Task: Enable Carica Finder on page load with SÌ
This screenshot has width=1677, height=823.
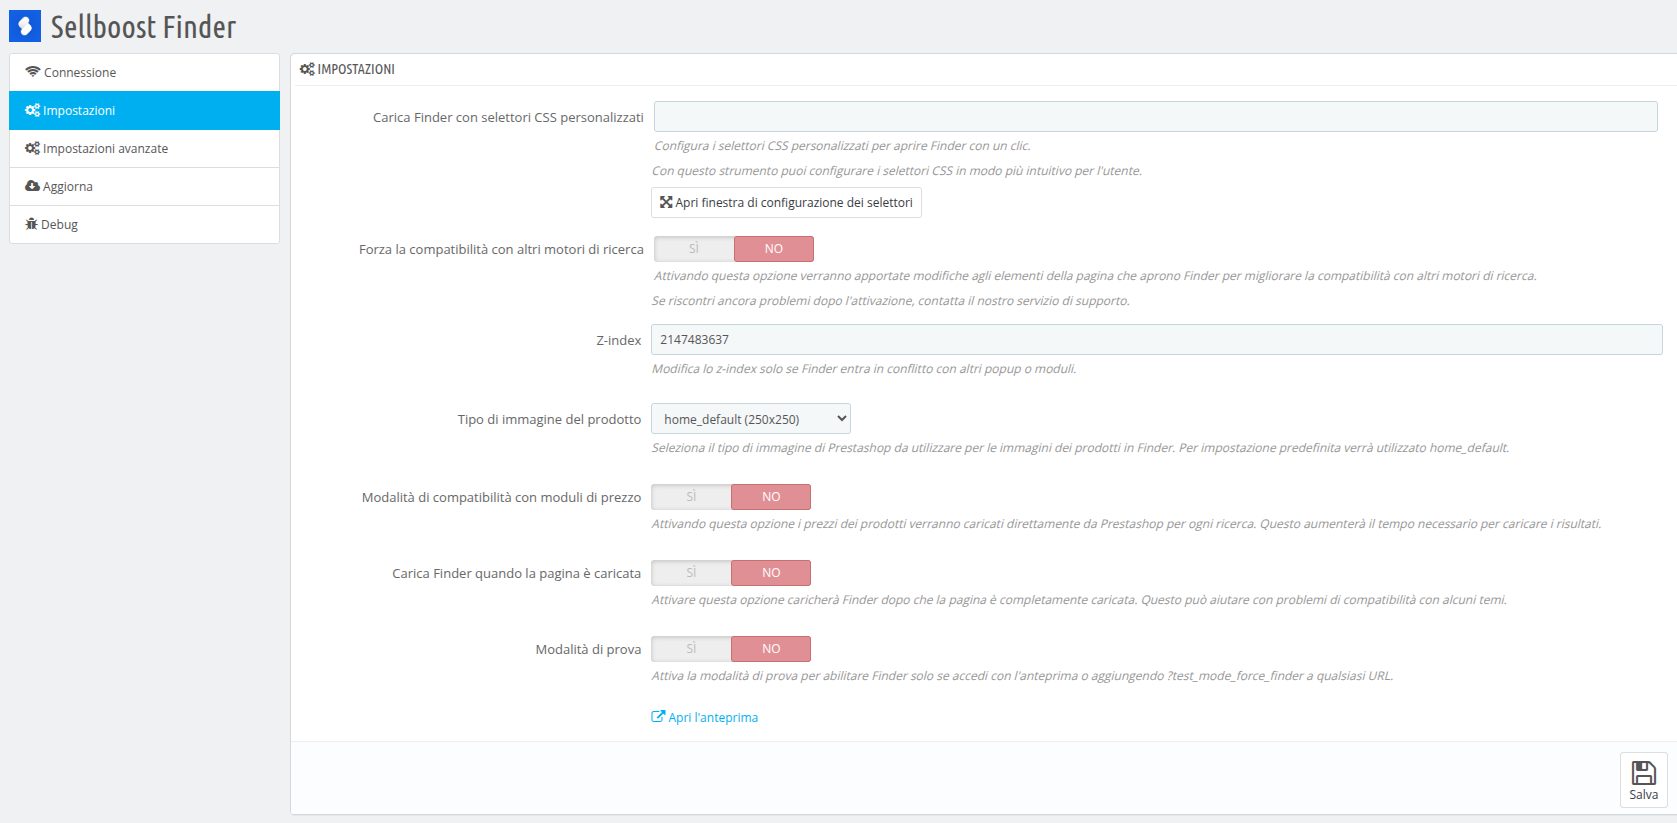Action: pos(691,573)
